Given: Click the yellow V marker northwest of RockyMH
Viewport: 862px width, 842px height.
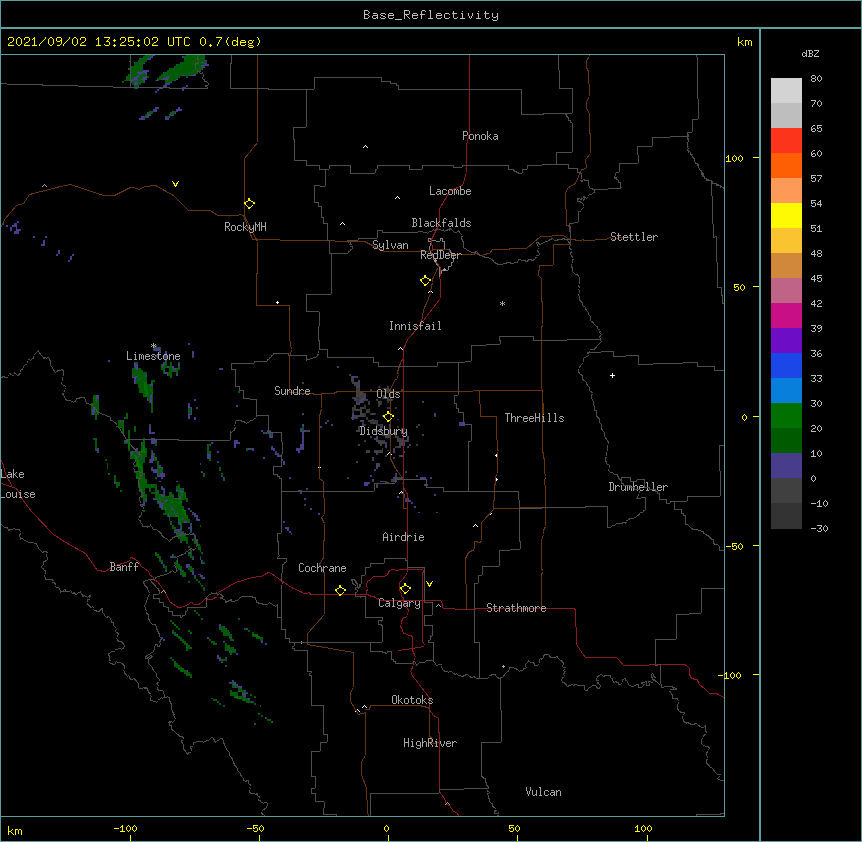Looking at the screenshot, I should (175, 184).
